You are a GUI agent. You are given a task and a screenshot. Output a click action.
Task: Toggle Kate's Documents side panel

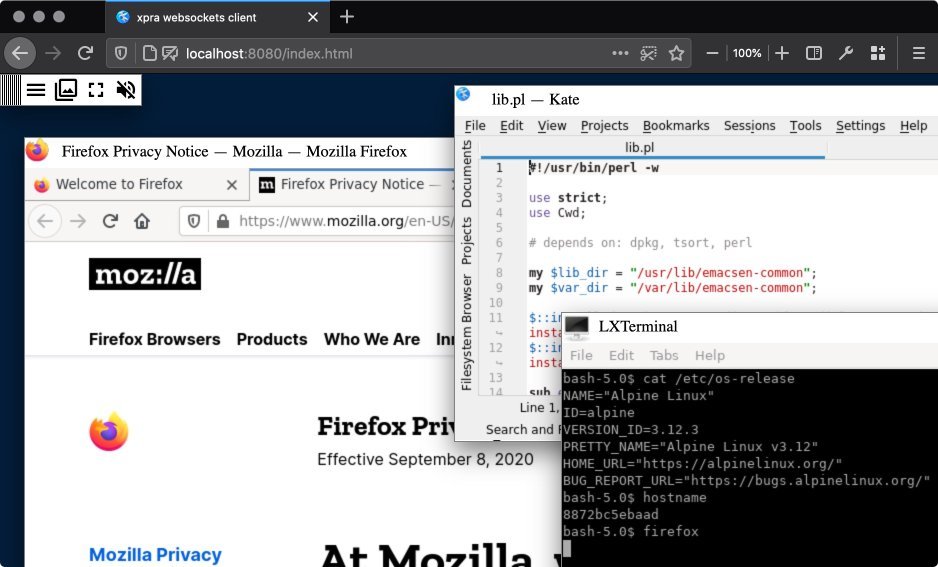coord(467,174)
